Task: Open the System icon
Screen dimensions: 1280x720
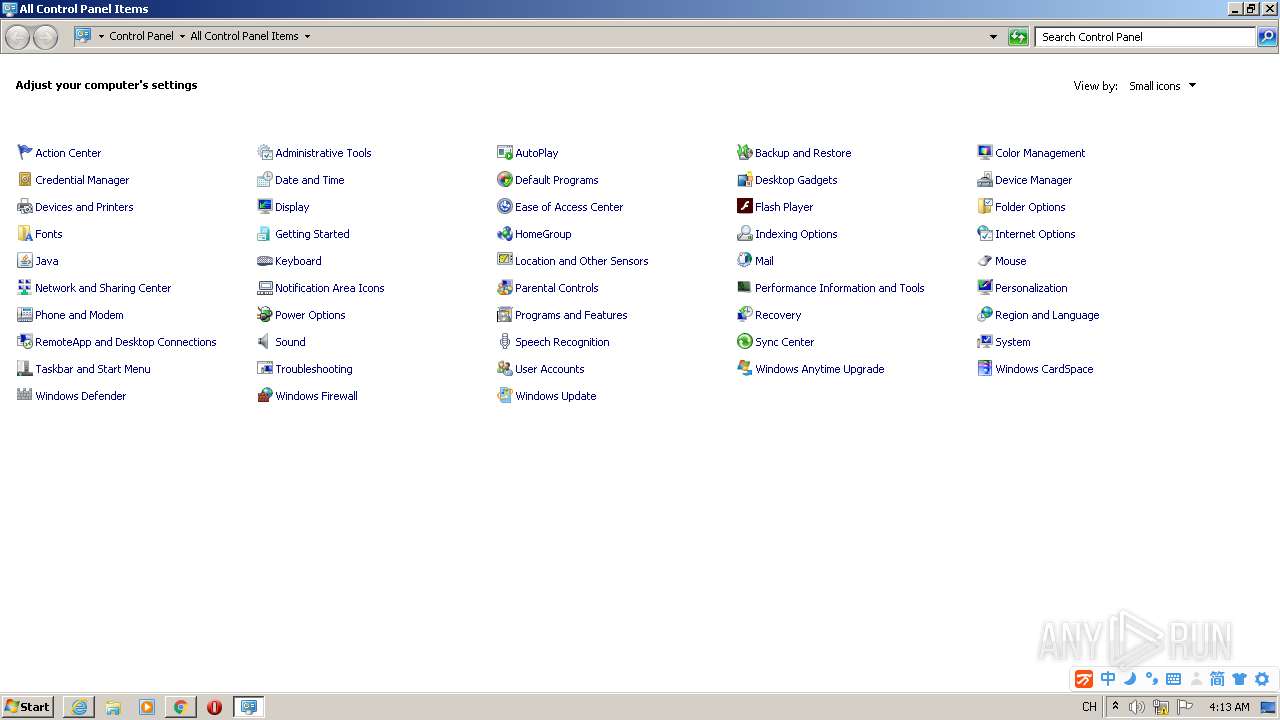Action: [x=985, y=342]
